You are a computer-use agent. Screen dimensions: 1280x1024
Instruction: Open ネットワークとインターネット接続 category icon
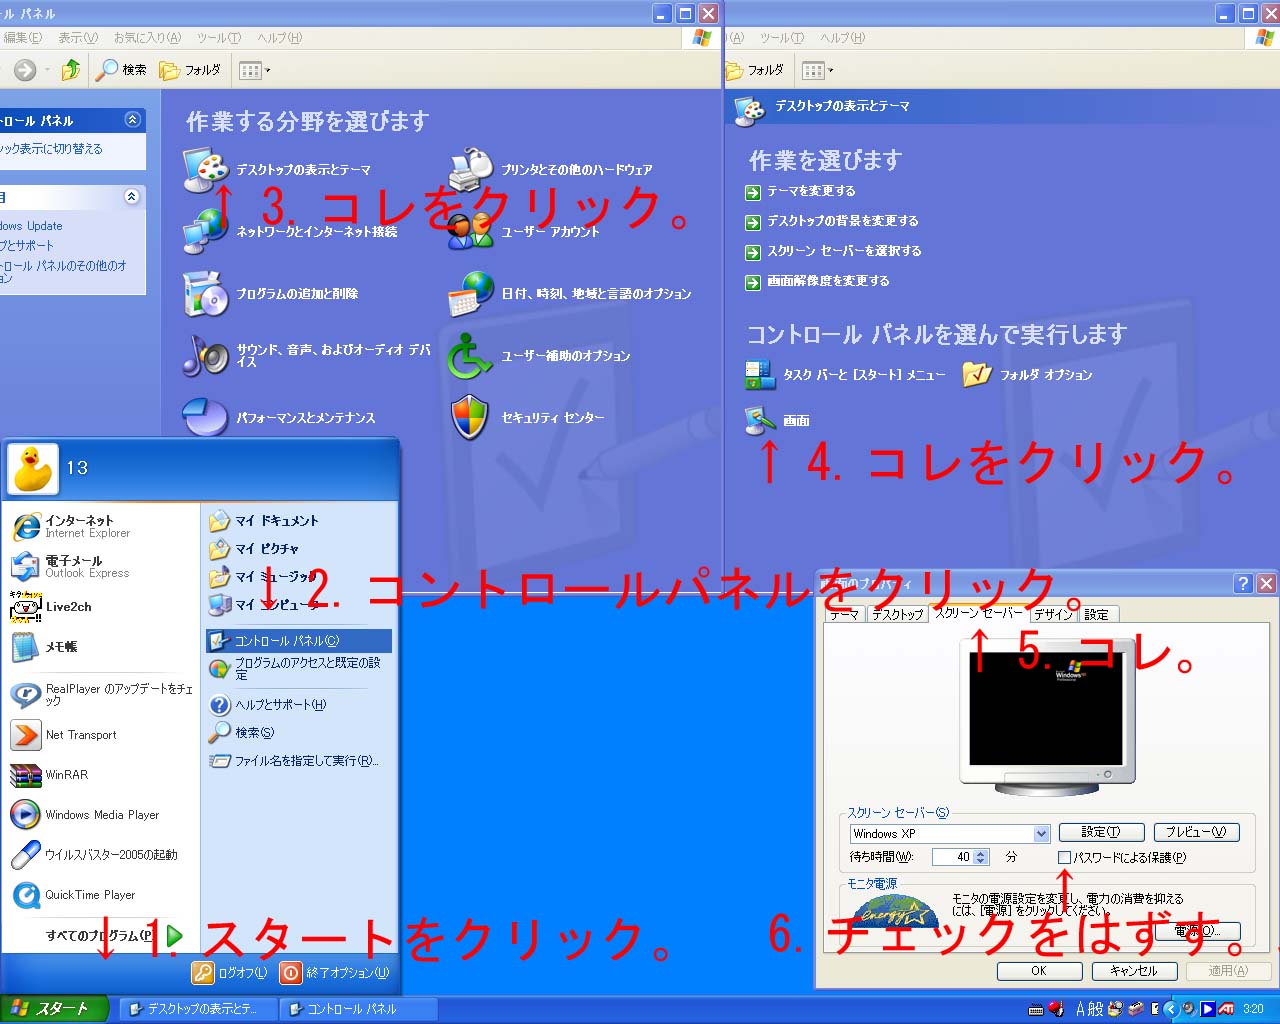click(206, 231)
